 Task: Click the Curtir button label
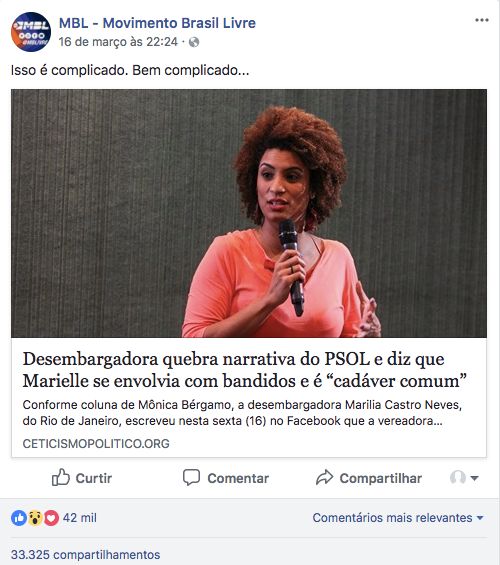(94, 478)
